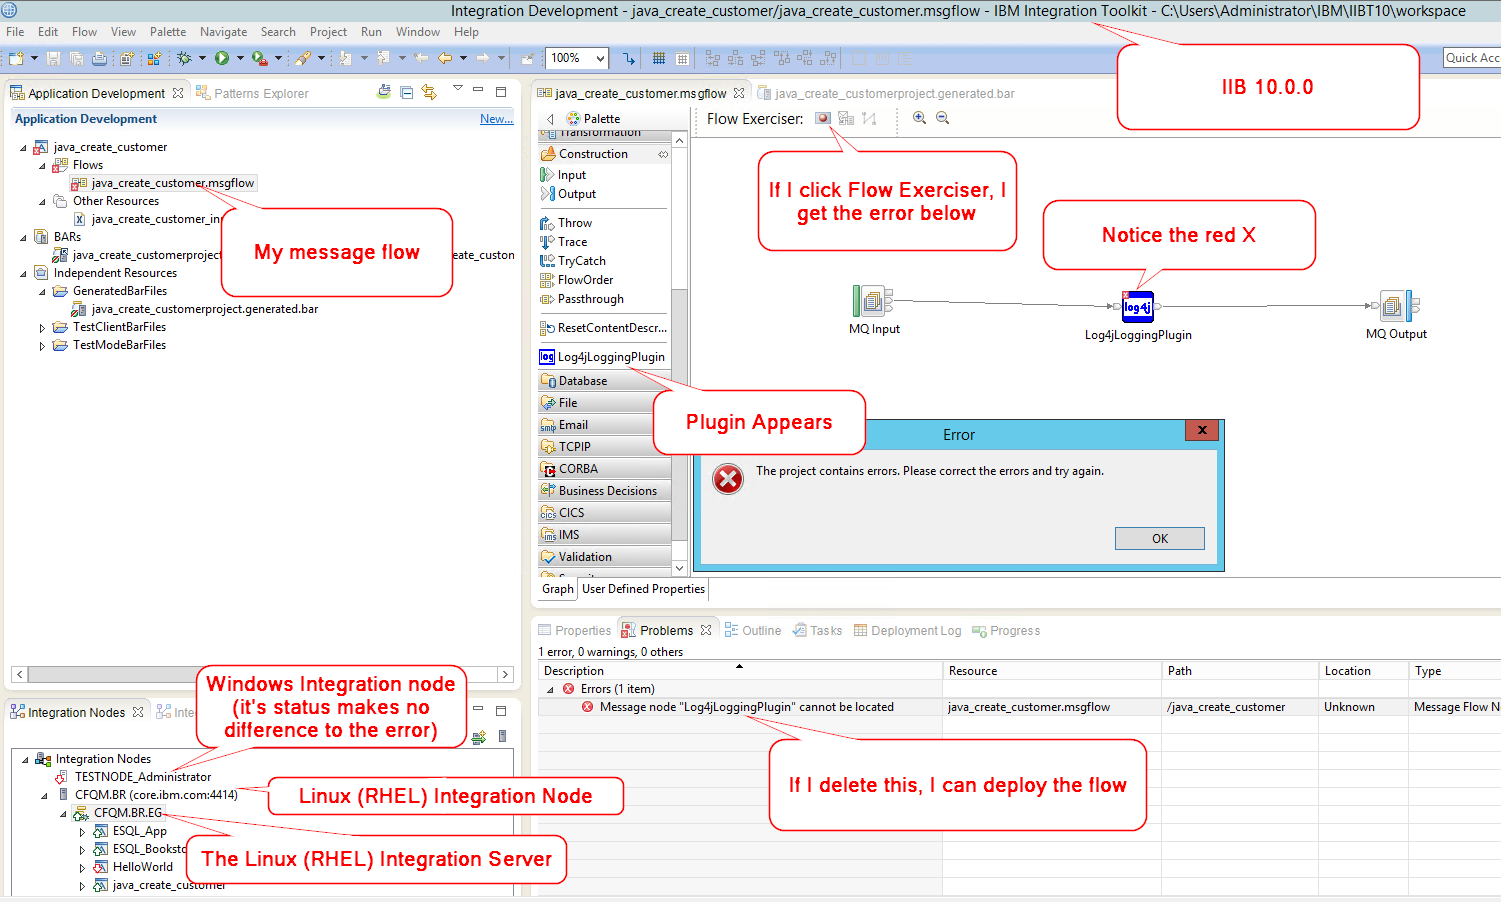Open the java_create_customerproject.generated.bar editor tab

coord(886,93)
